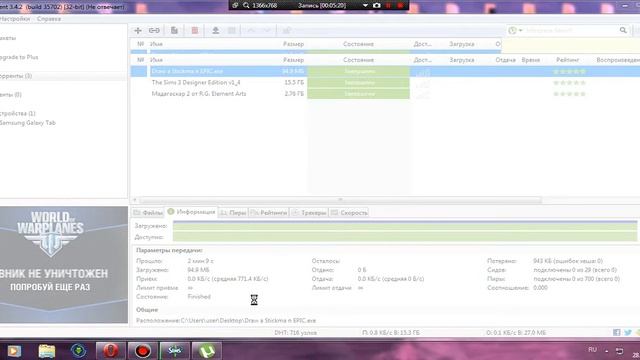This screenshot has width=640, height=360.
Task: Click the search magnifier icon
Action: point(623,30)
